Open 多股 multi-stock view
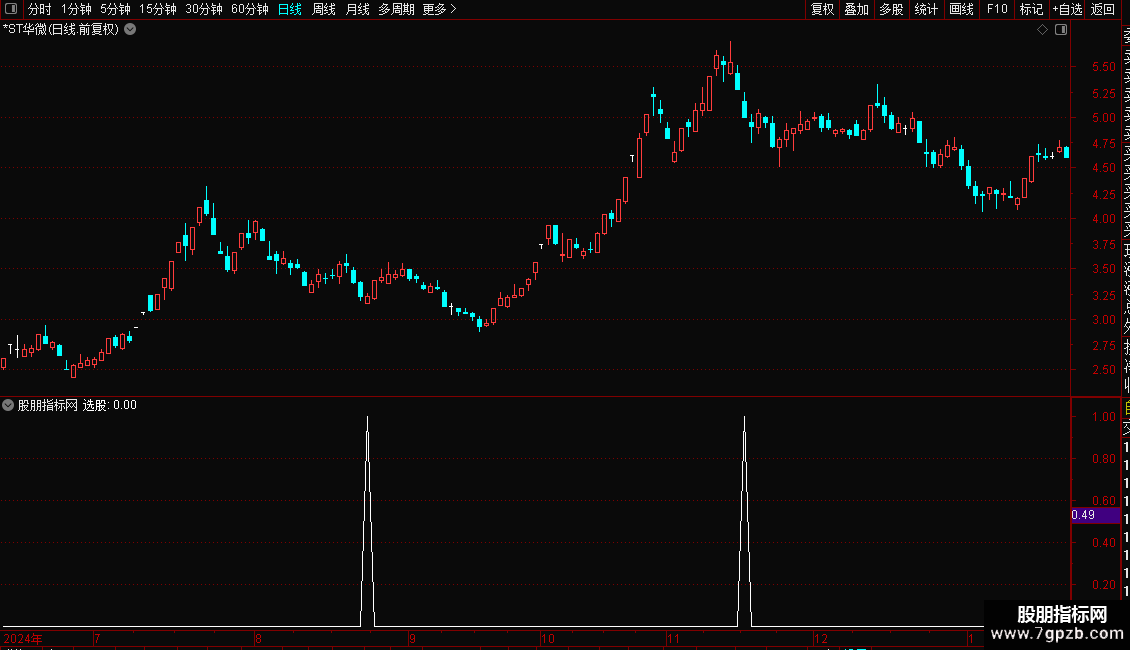The image size is (1130, 650). pyautogui.click(x=891, y=9)
